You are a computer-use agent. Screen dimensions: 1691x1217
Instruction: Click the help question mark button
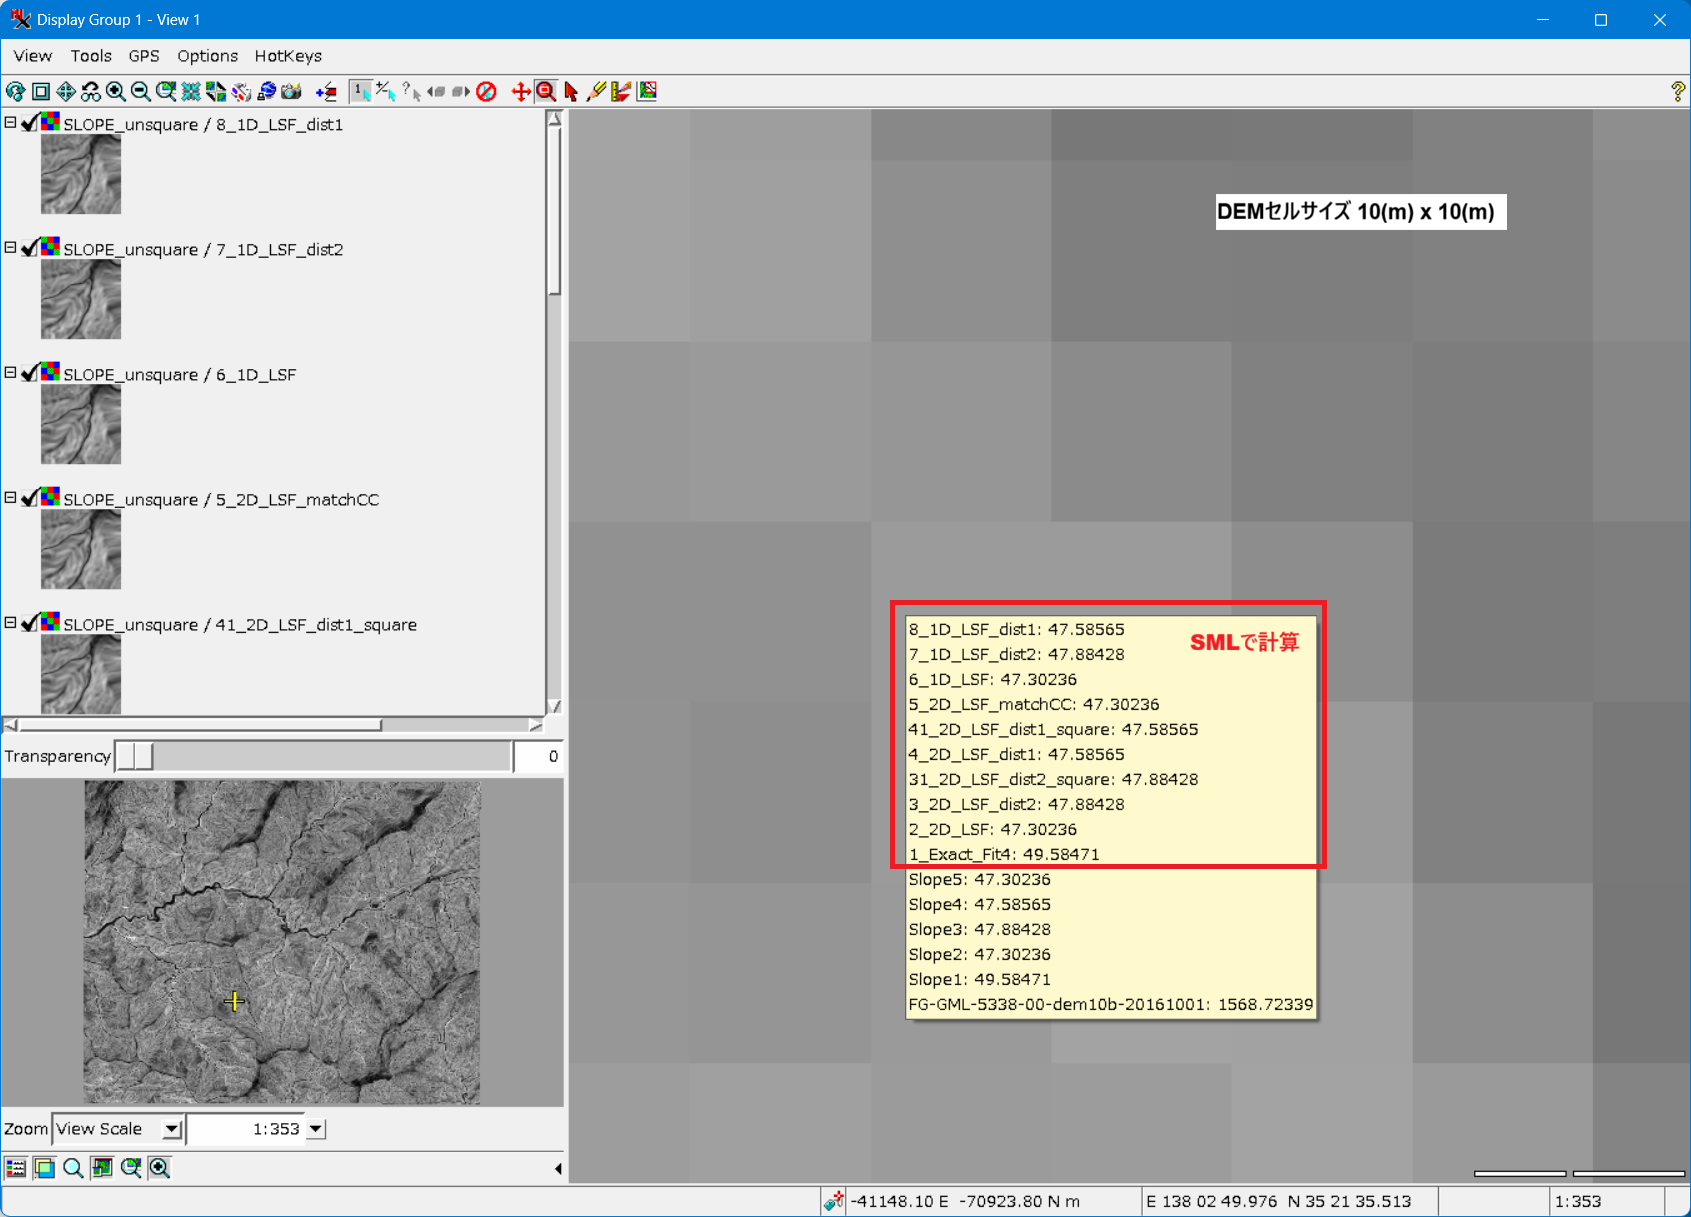tap(1677, 92)
